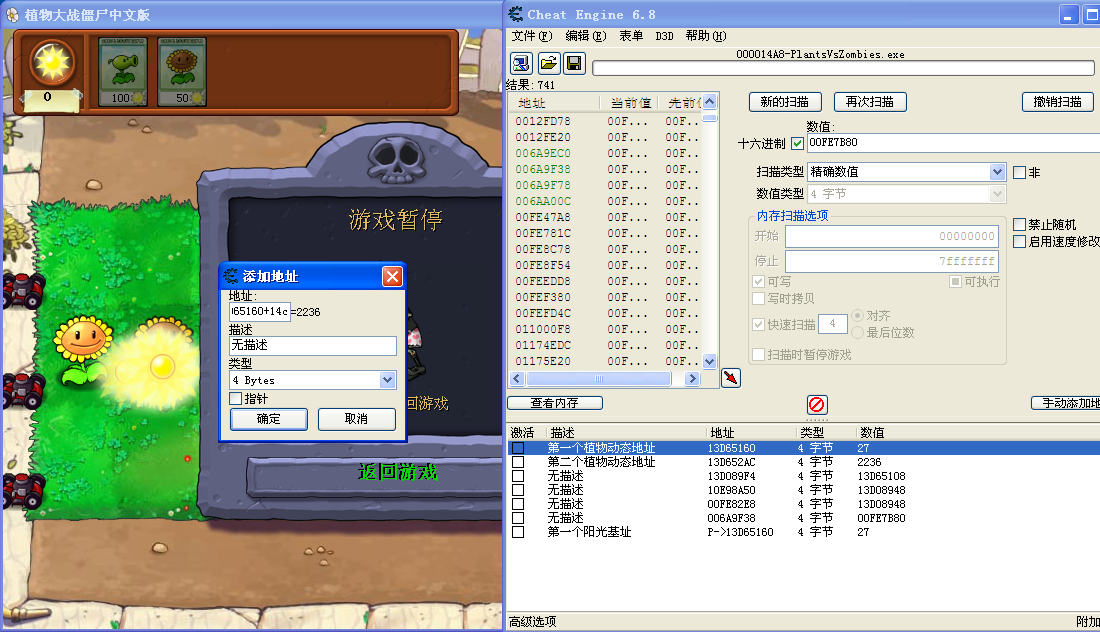Image resolution: width=1100 pixels, height=632 pixels.
Task: Toggle the 十六进制 hexadecimal checkbox
Action: coord(797,143)
